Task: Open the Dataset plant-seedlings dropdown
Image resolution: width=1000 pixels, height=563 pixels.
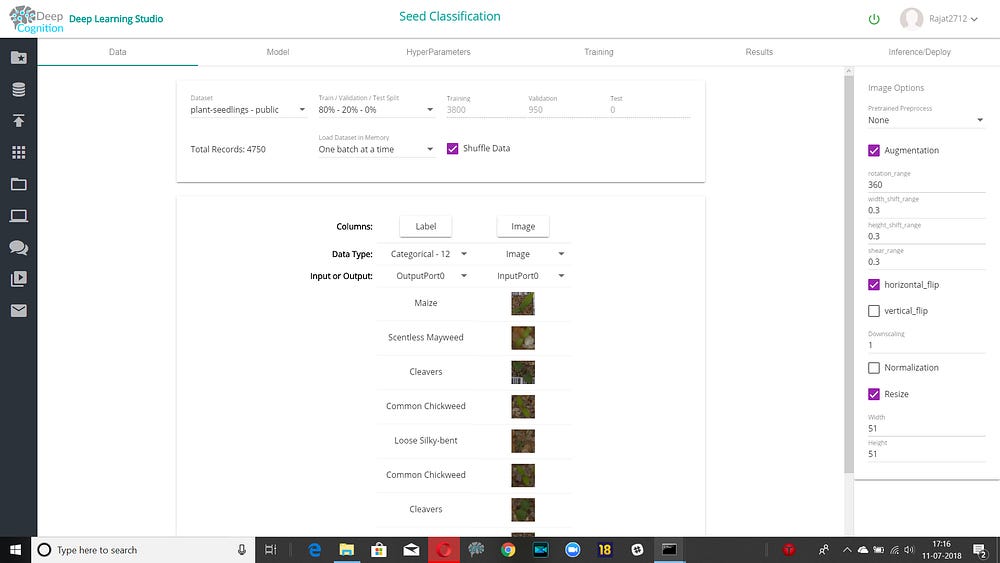Action: [x=248, y=110]
